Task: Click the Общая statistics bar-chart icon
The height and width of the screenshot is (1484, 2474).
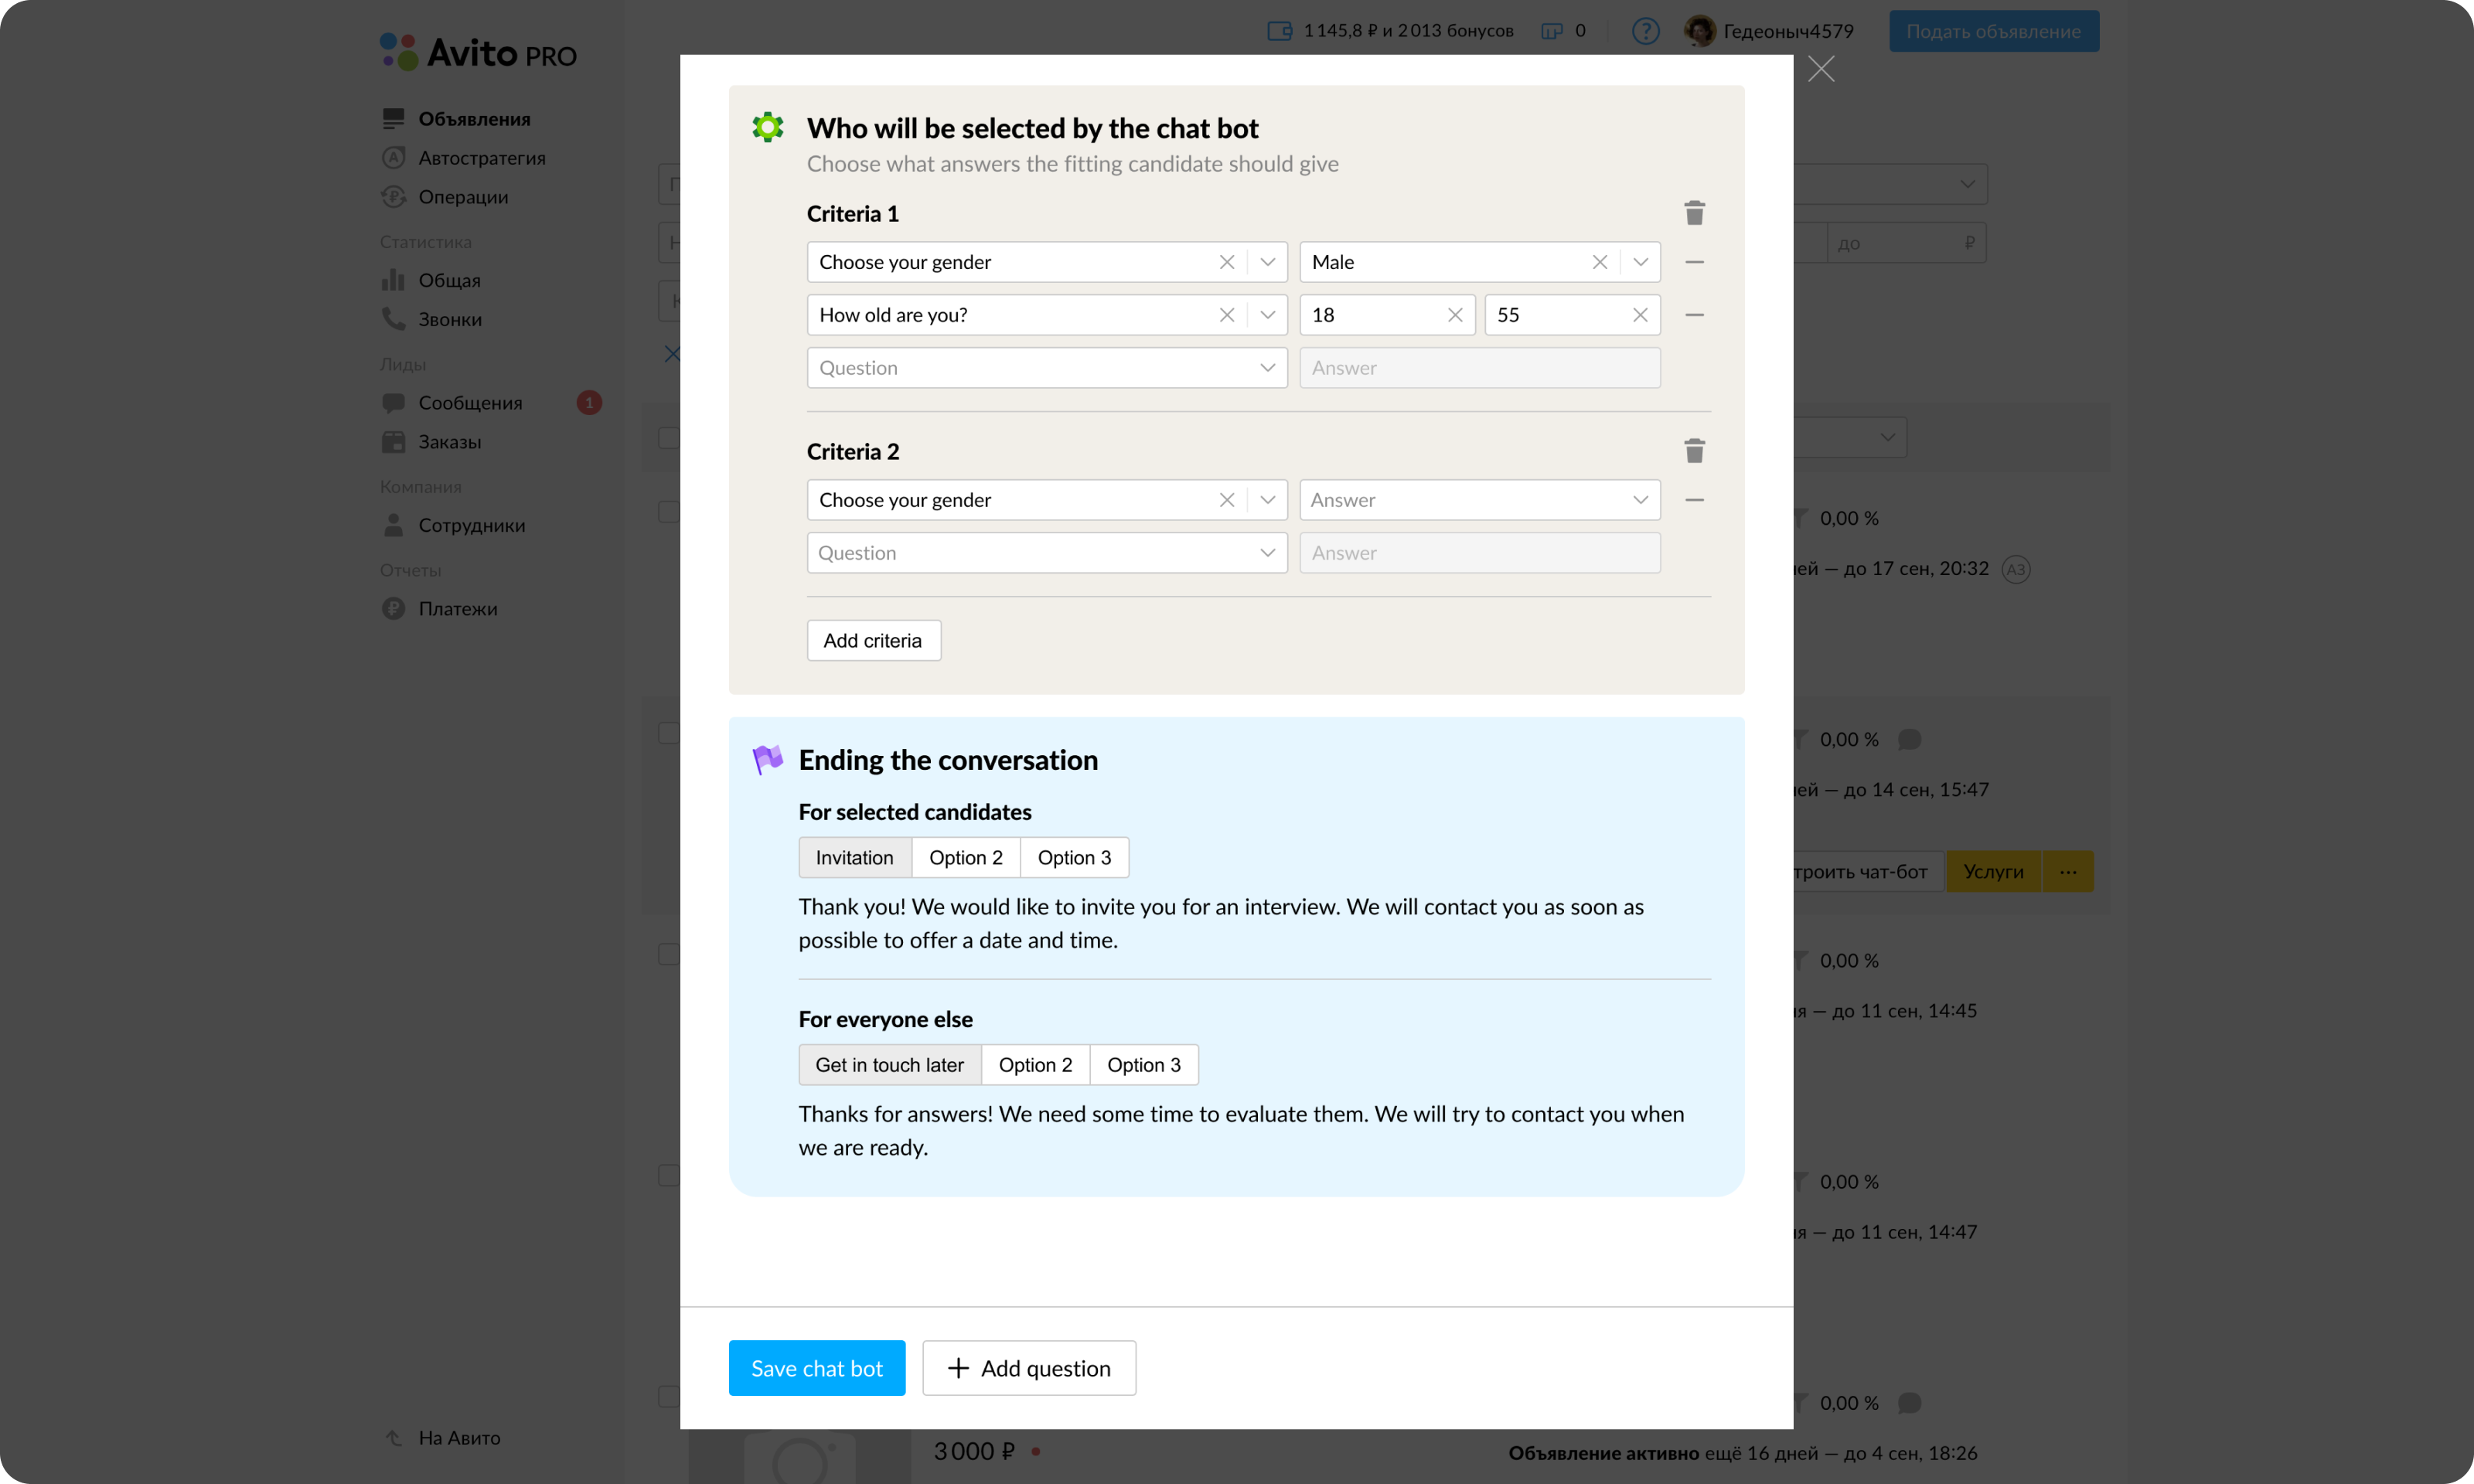Action: click(393, 280)
